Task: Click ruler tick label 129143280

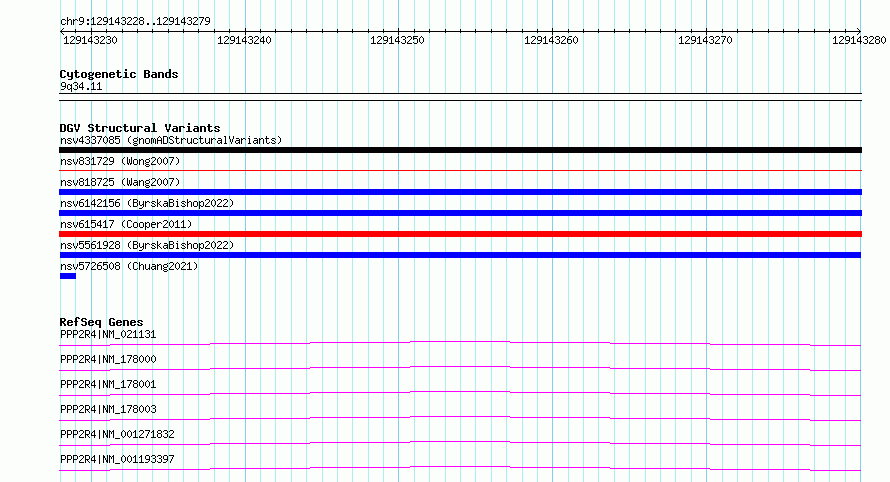Action: [859, 40]
